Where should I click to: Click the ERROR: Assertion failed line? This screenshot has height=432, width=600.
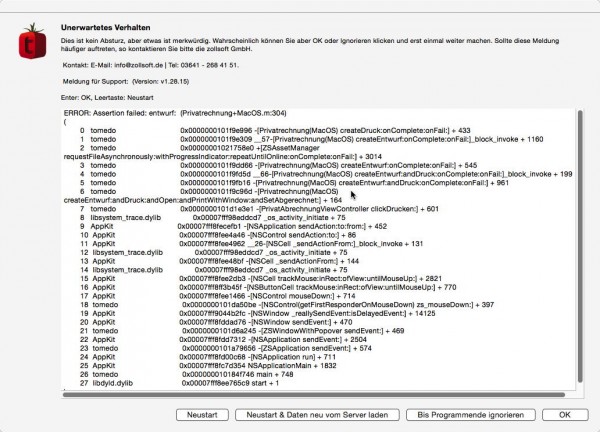pyautogui.click(x=175, y=113)
